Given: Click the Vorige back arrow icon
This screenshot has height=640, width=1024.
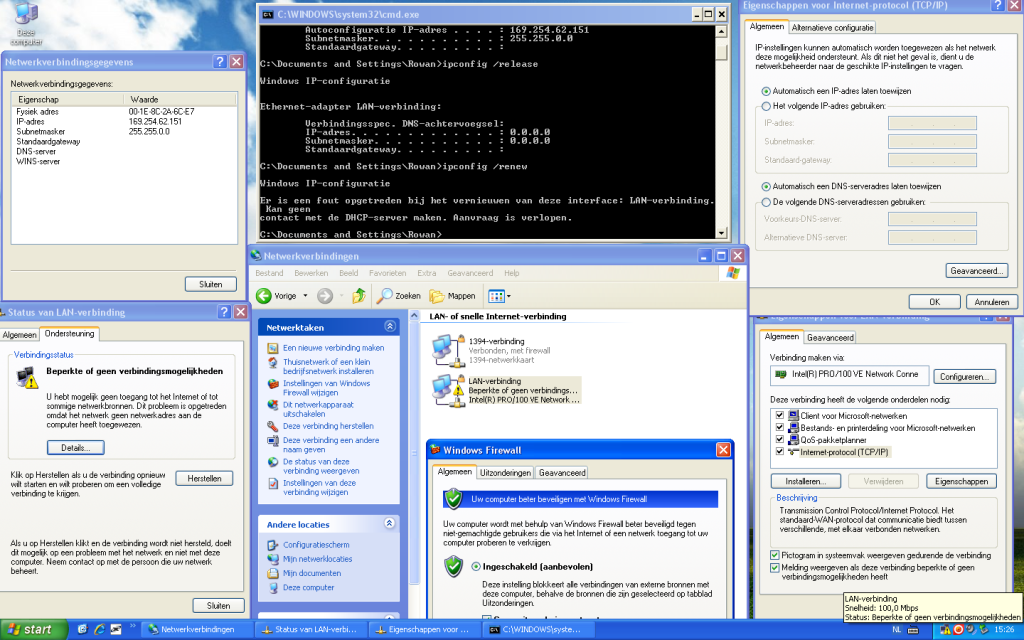Looking at the screenshot, I should 264,296.
